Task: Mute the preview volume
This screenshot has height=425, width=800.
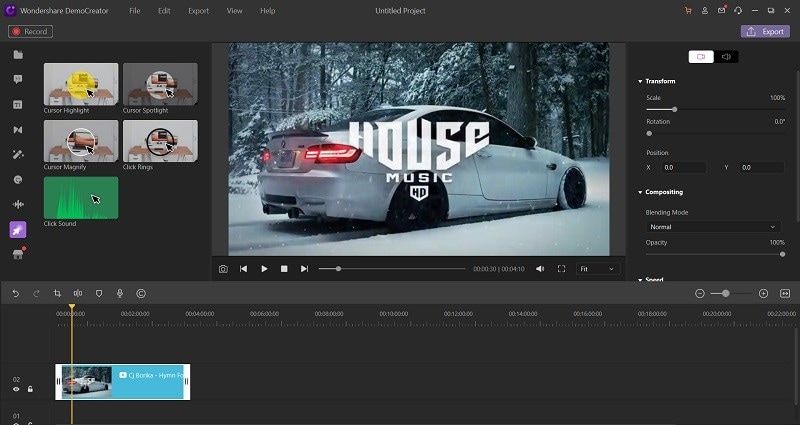Action: (540, 269)
